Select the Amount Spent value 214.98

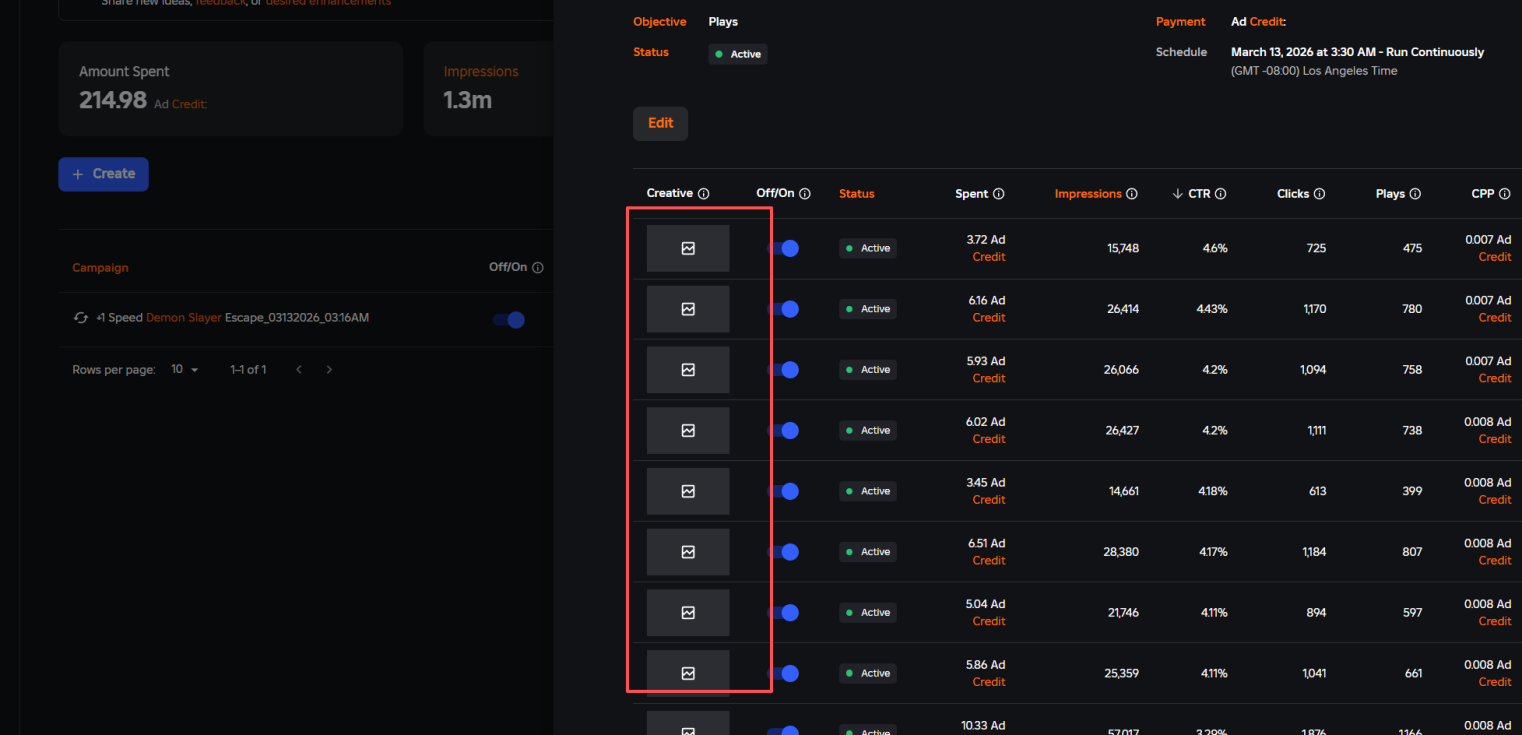click(113, 100)
